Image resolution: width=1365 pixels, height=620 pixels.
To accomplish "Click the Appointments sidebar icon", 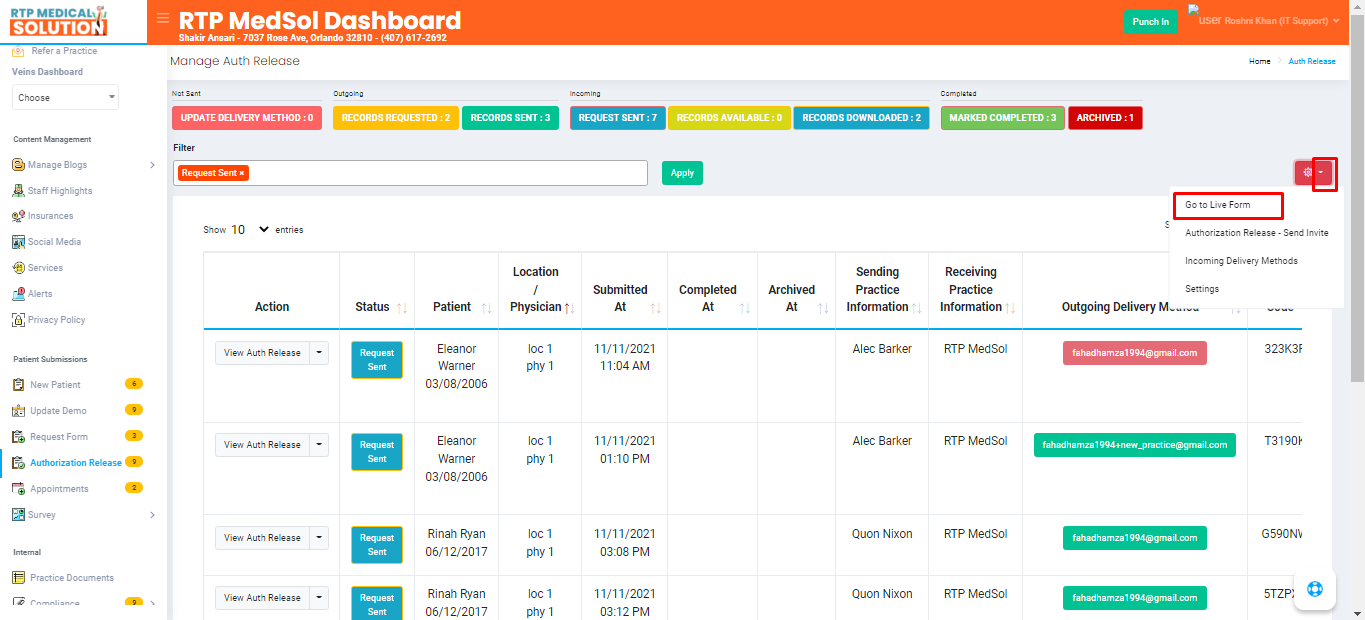I will point(18,489).
